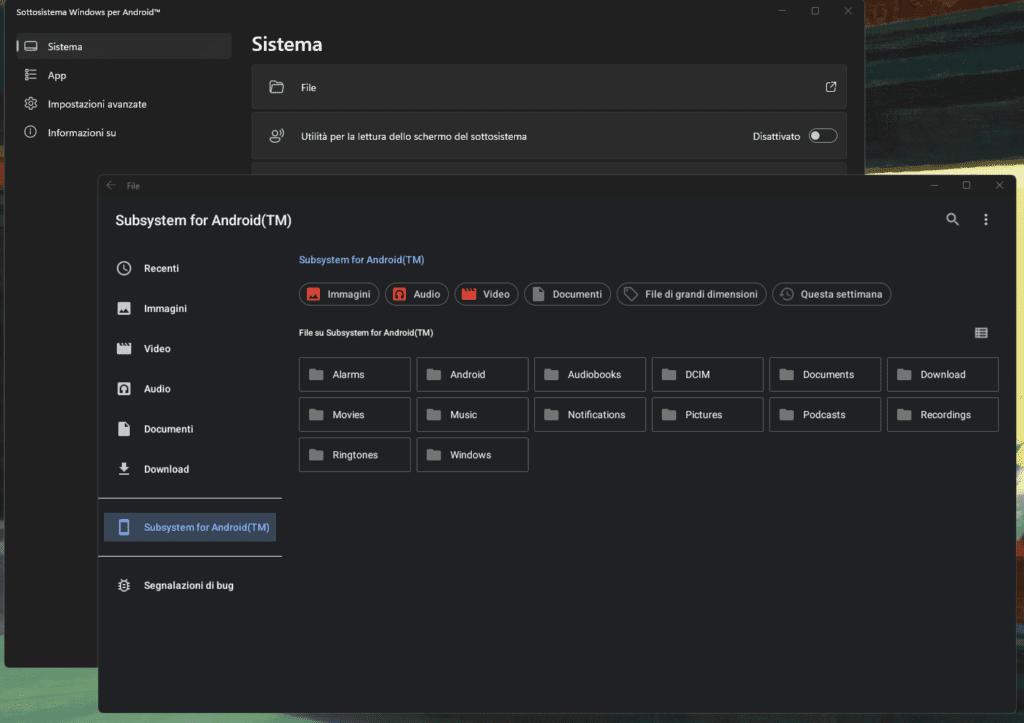
Task: Select Questa settimana filter chip
Action: pyautogui.click(x=831, y=294)
